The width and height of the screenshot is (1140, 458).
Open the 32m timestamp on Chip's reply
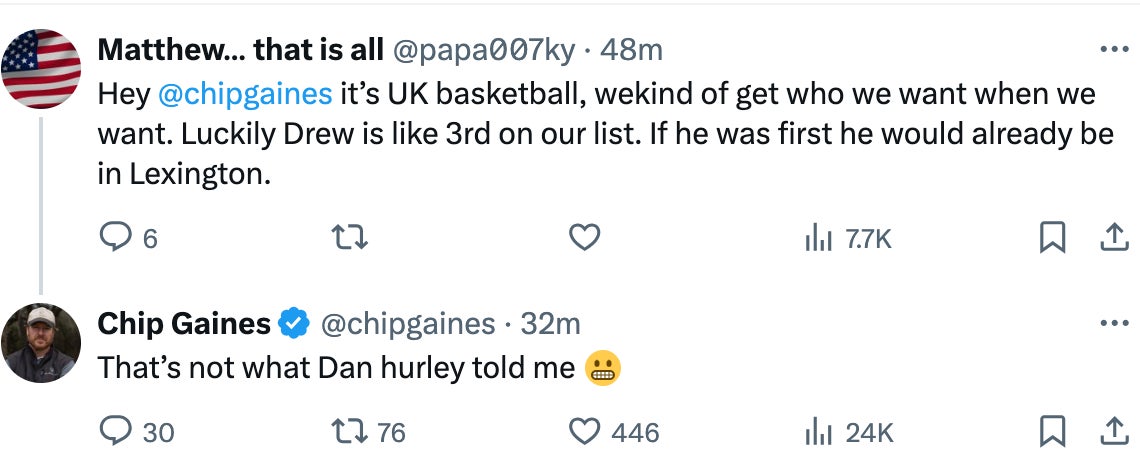(551, 324)
